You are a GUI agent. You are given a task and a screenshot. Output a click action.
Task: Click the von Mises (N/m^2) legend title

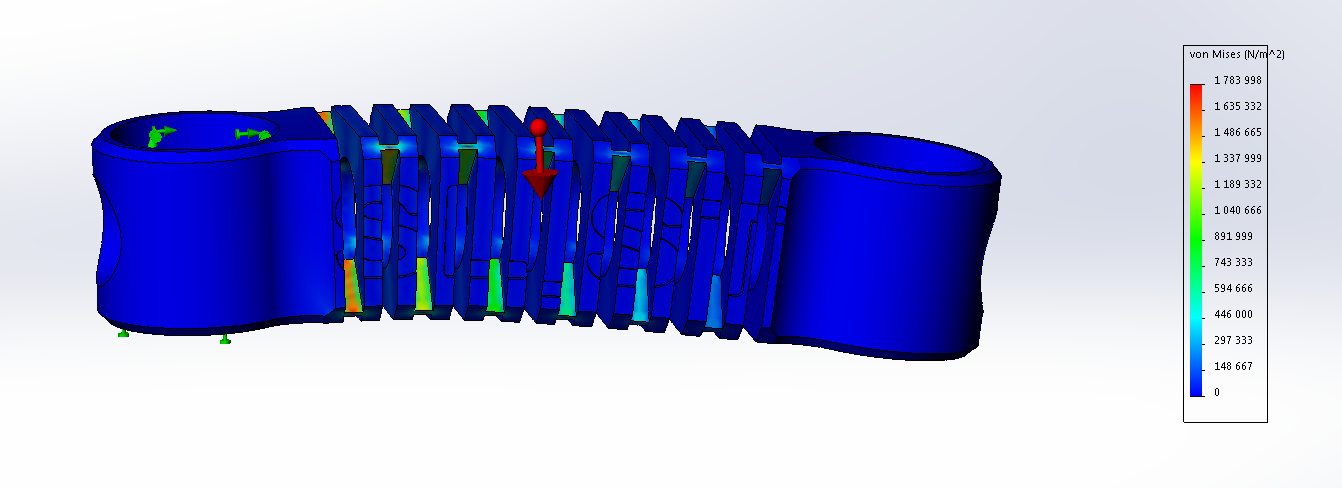1236,54
